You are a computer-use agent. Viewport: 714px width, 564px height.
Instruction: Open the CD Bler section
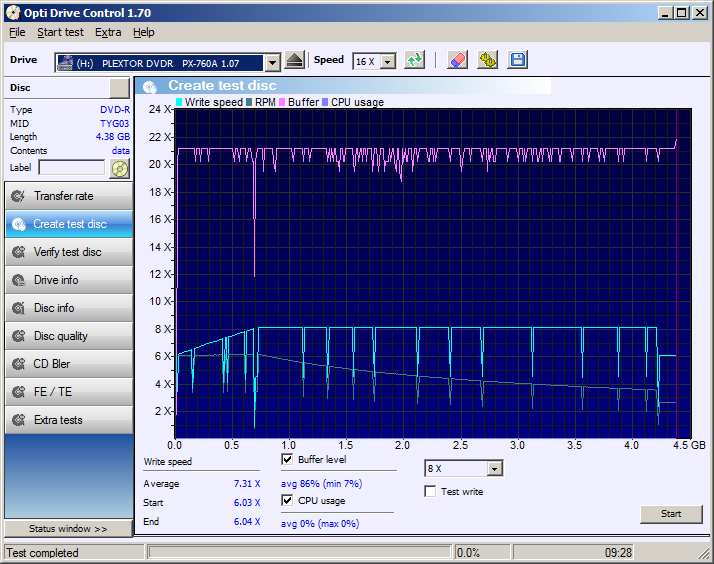[x=69, y=364]
